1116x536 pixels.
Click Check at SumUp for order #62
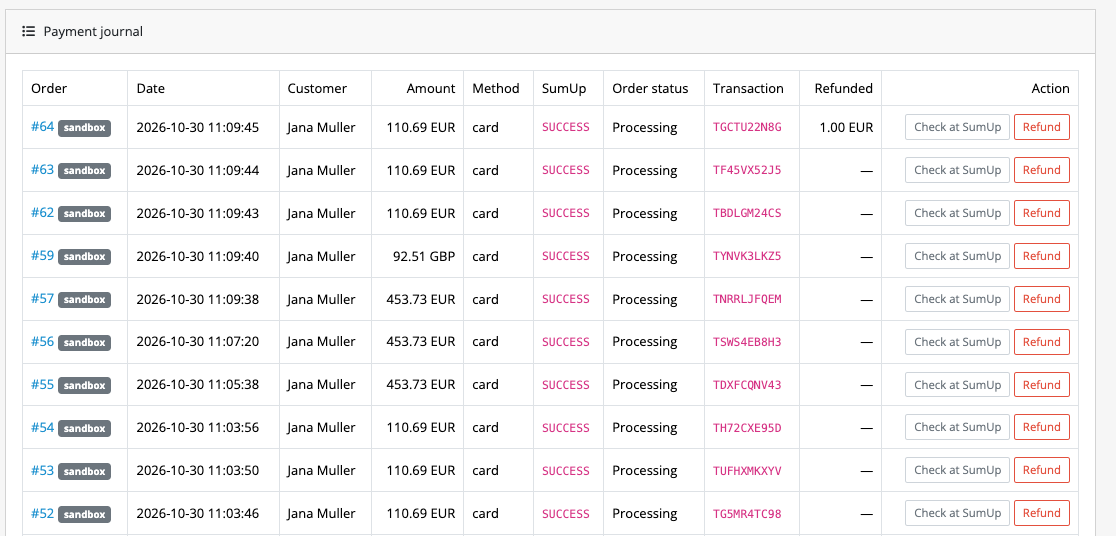click(957, 214)
